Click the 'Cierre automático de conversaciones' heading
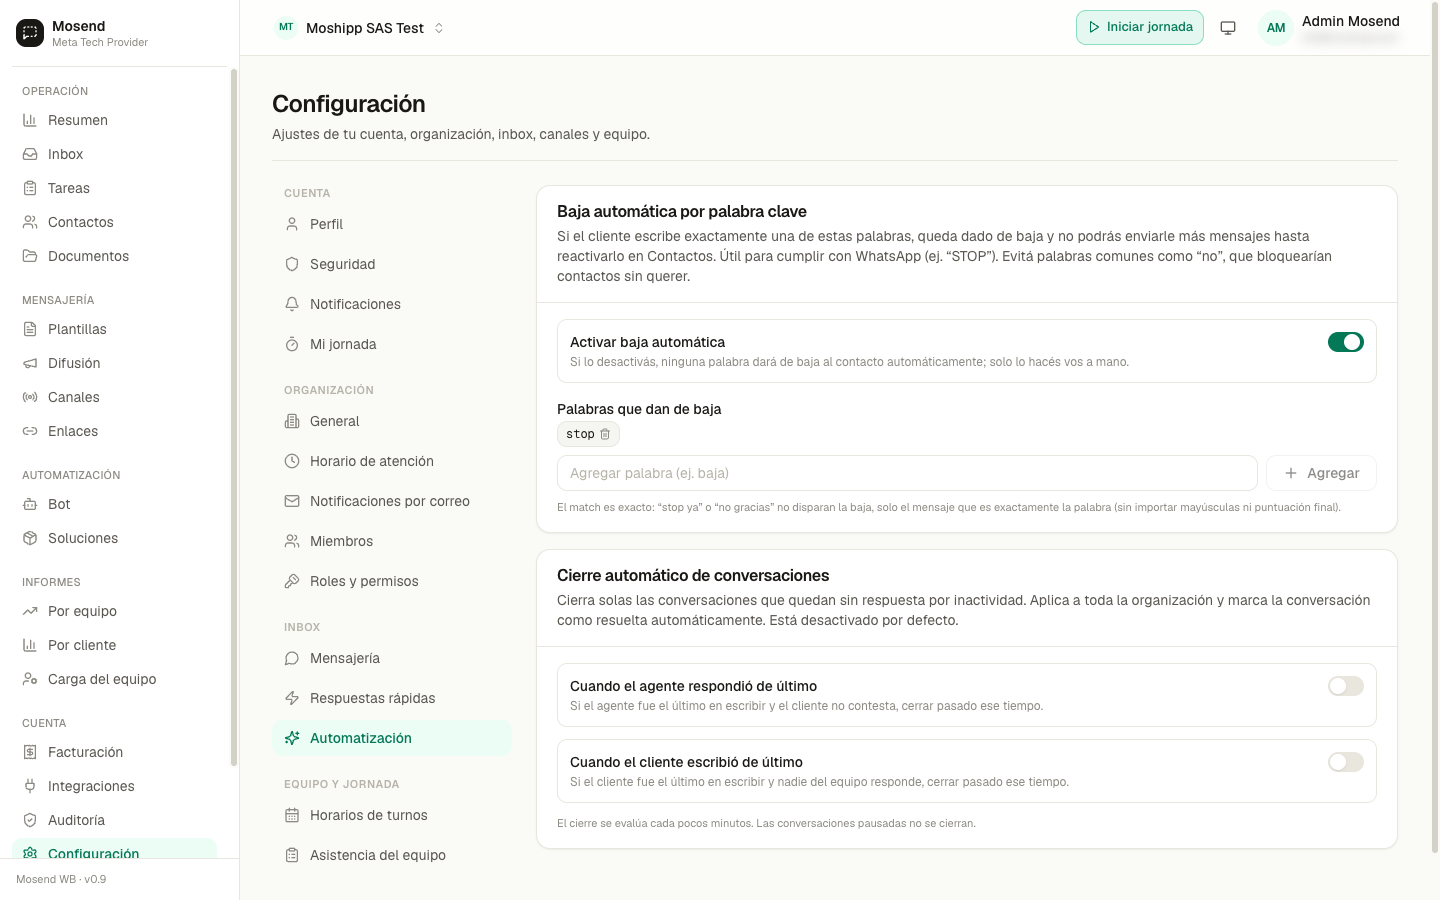The image size is (1440, 900). tap(693, 575)
